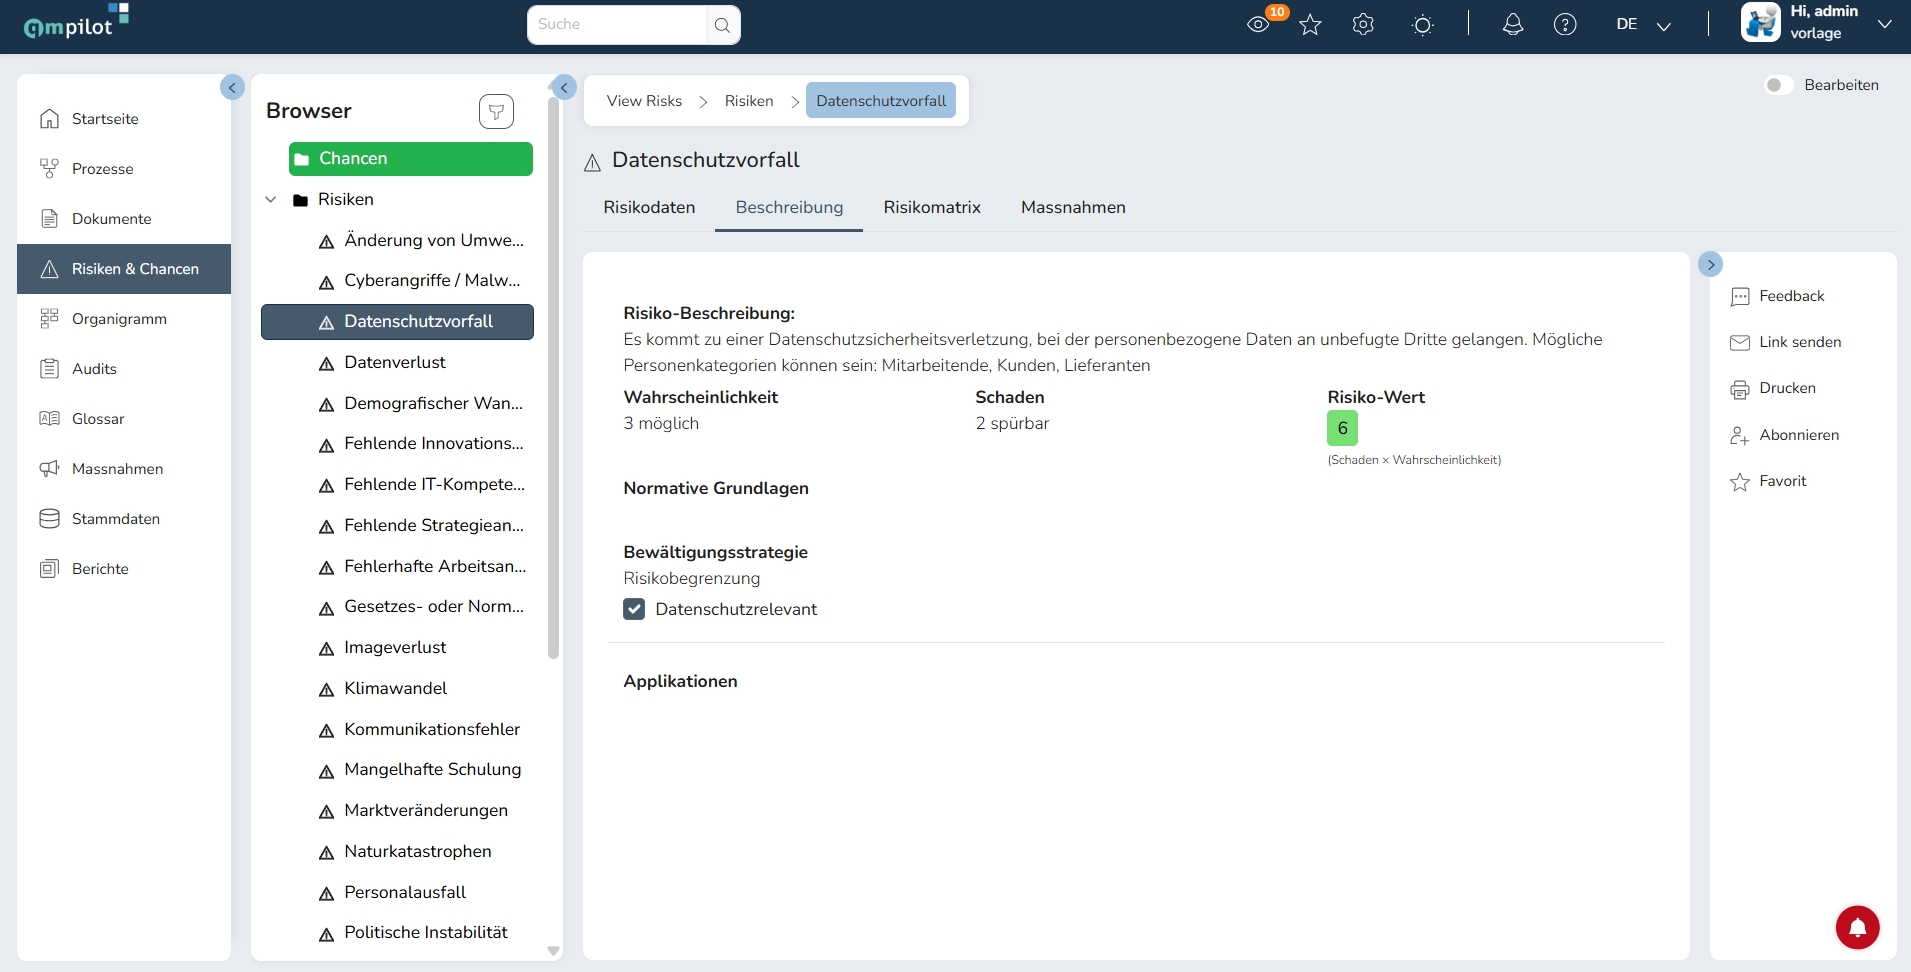
Task: Toggle the Bearbeiten edit switch
Action: (1778, 85)
